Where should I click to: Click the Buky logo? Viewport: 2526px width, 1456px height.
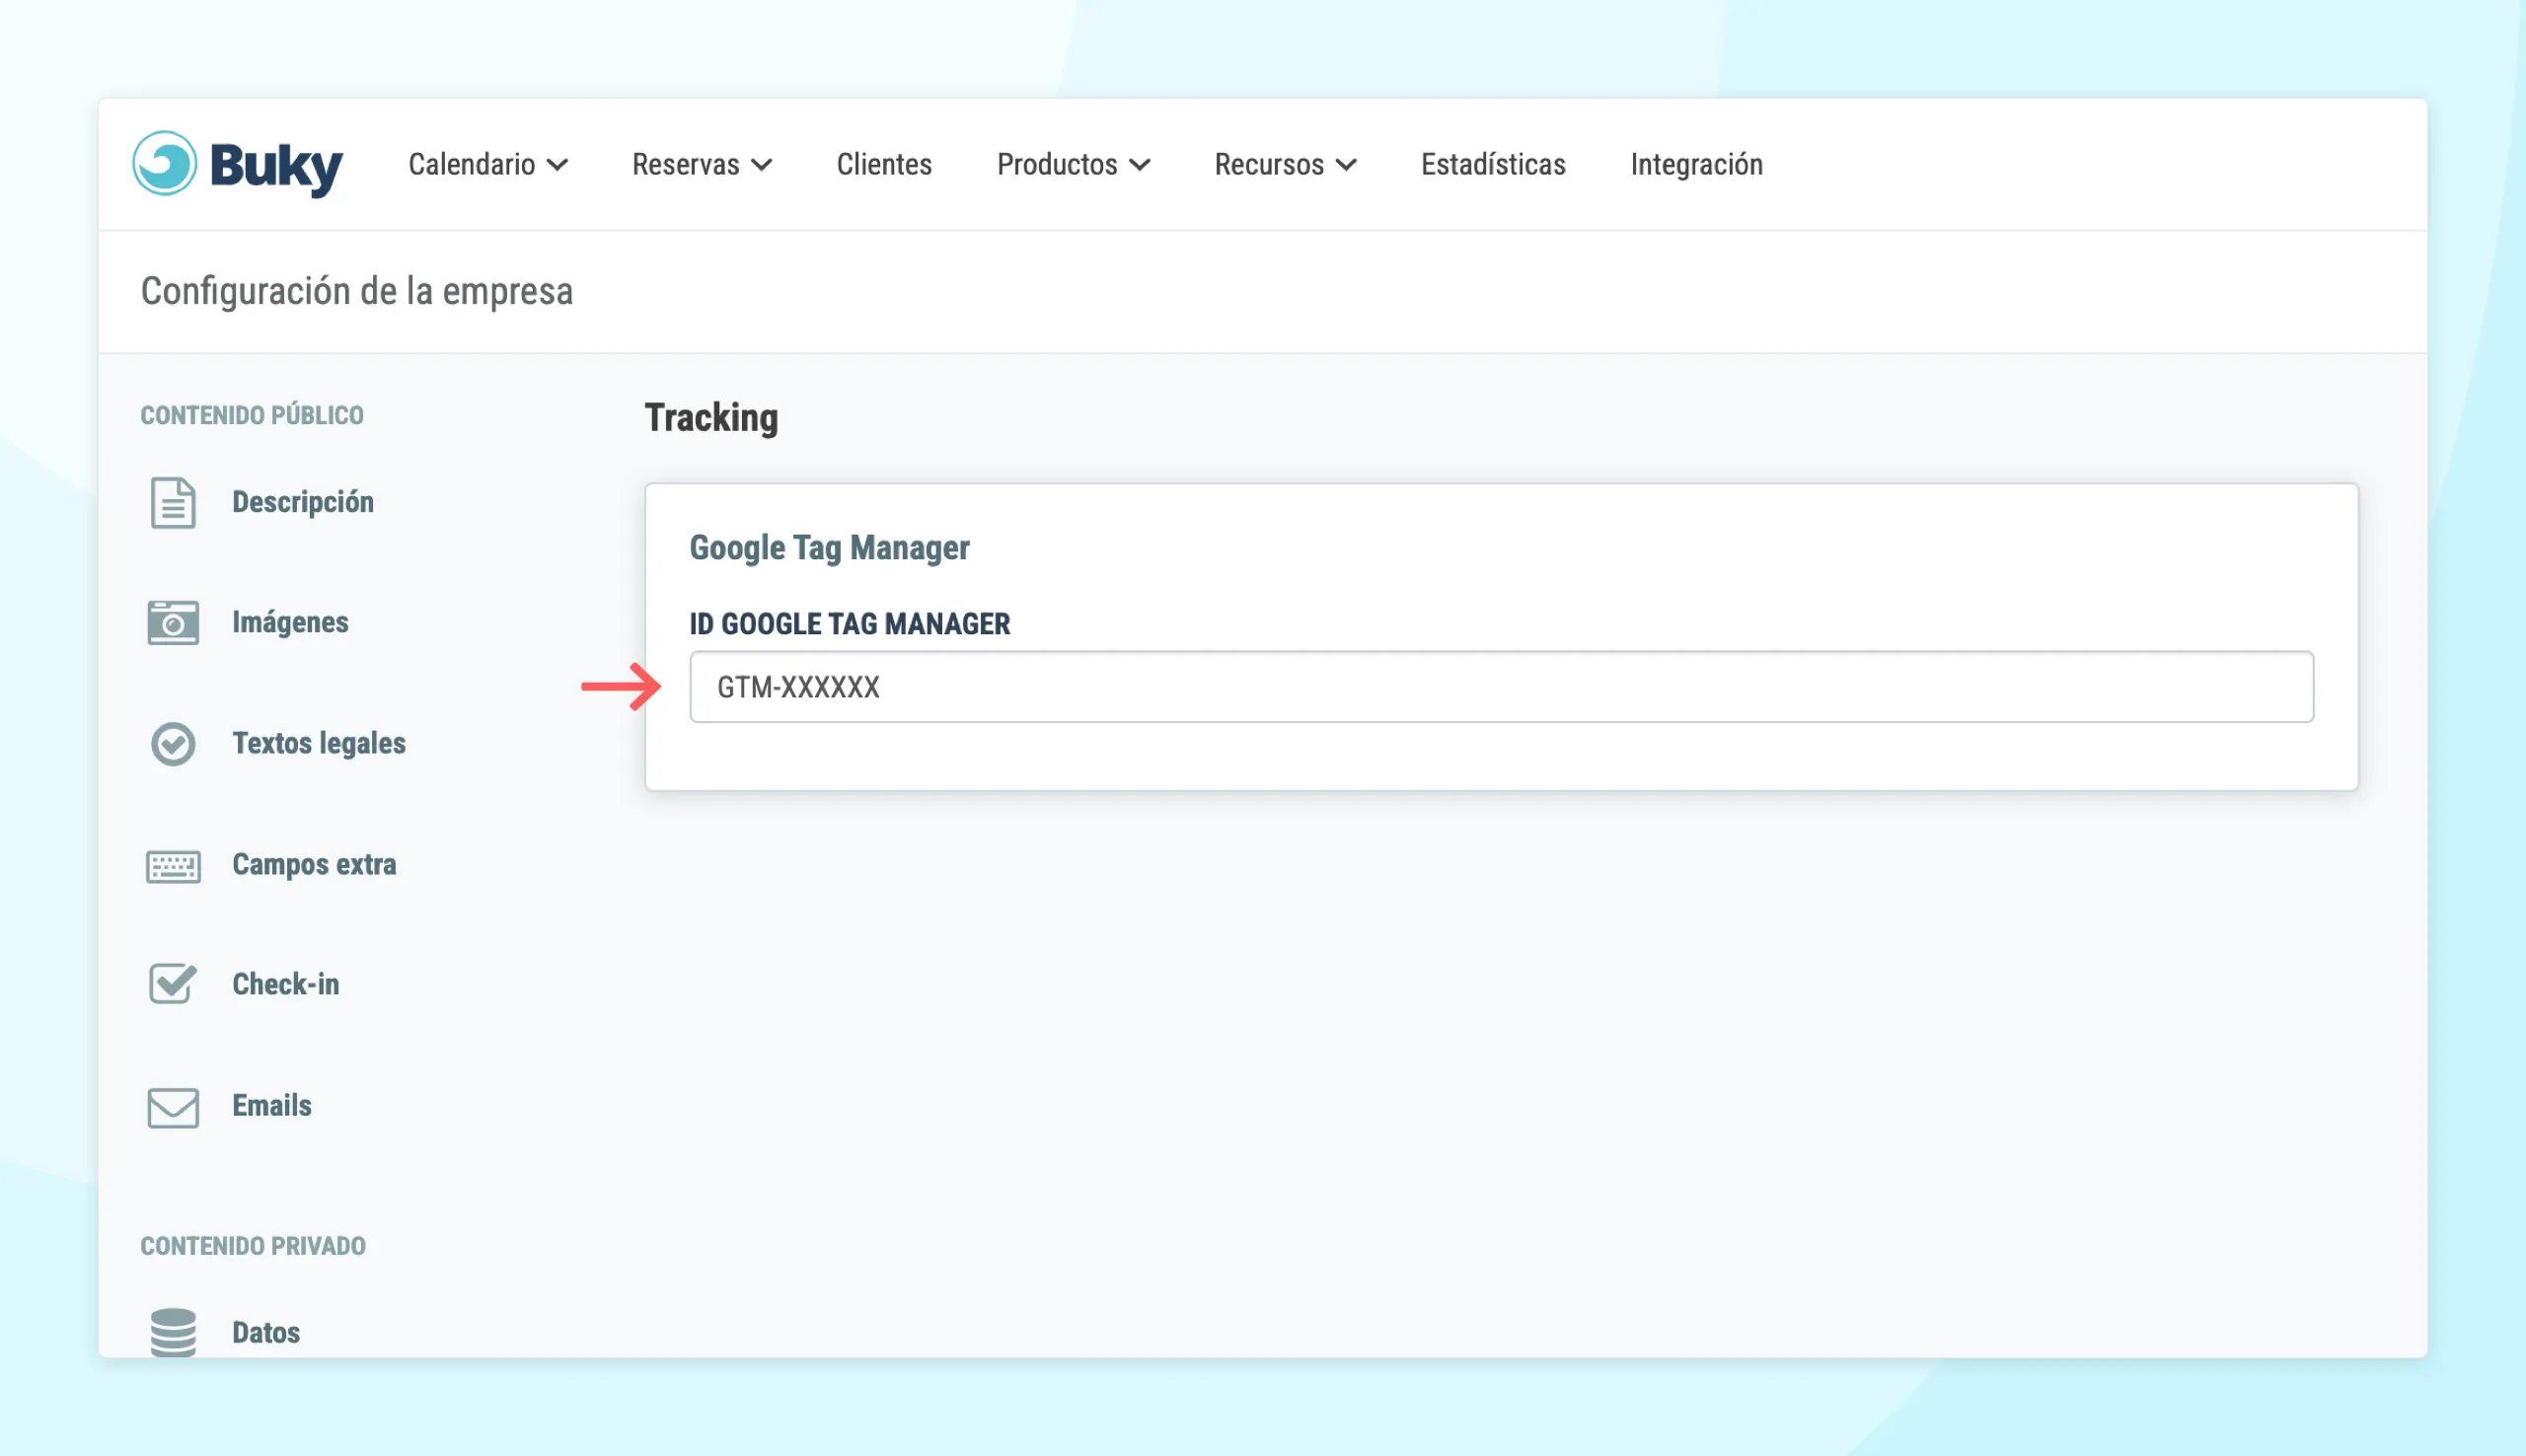[x=237, y=164]
